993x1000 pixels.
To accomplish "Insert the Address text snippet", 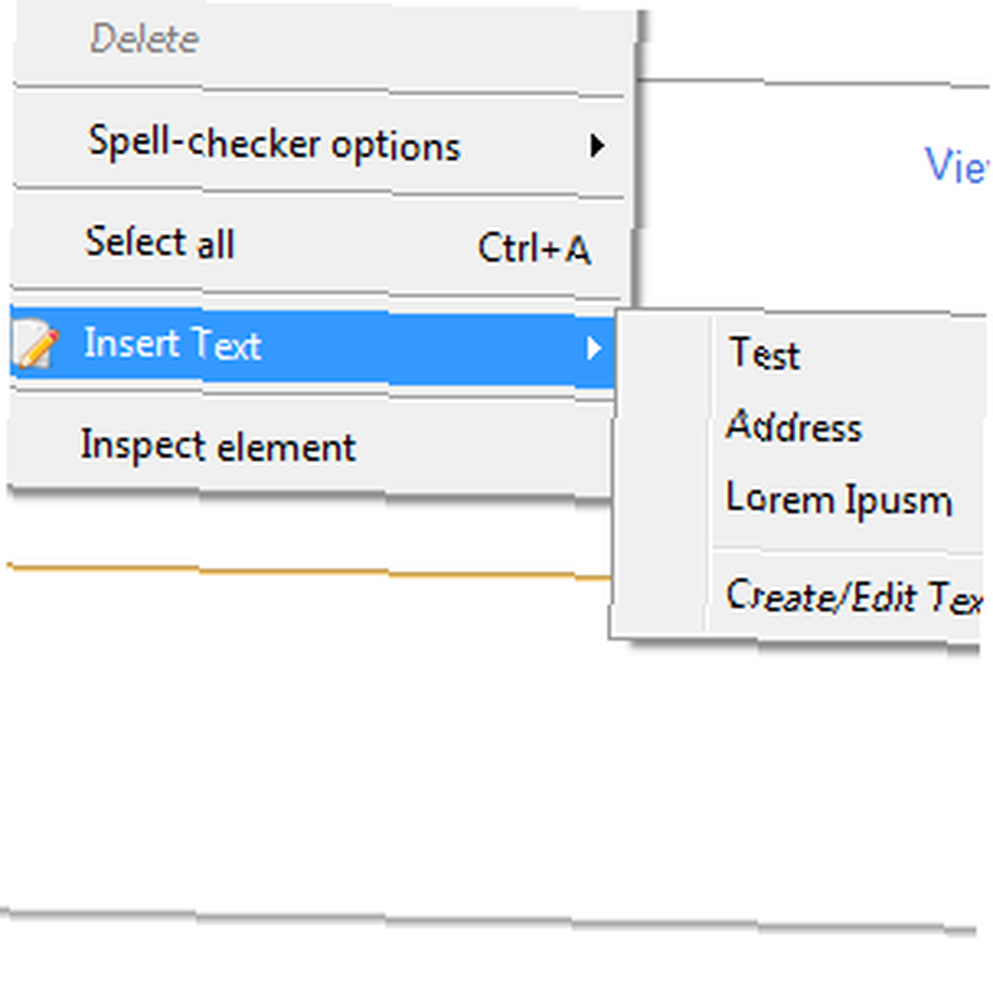I will tap(794, 425).
